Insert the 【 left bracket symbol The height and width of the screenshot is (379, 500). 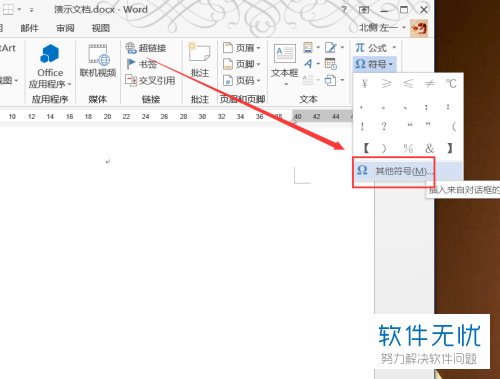point(366,148)
